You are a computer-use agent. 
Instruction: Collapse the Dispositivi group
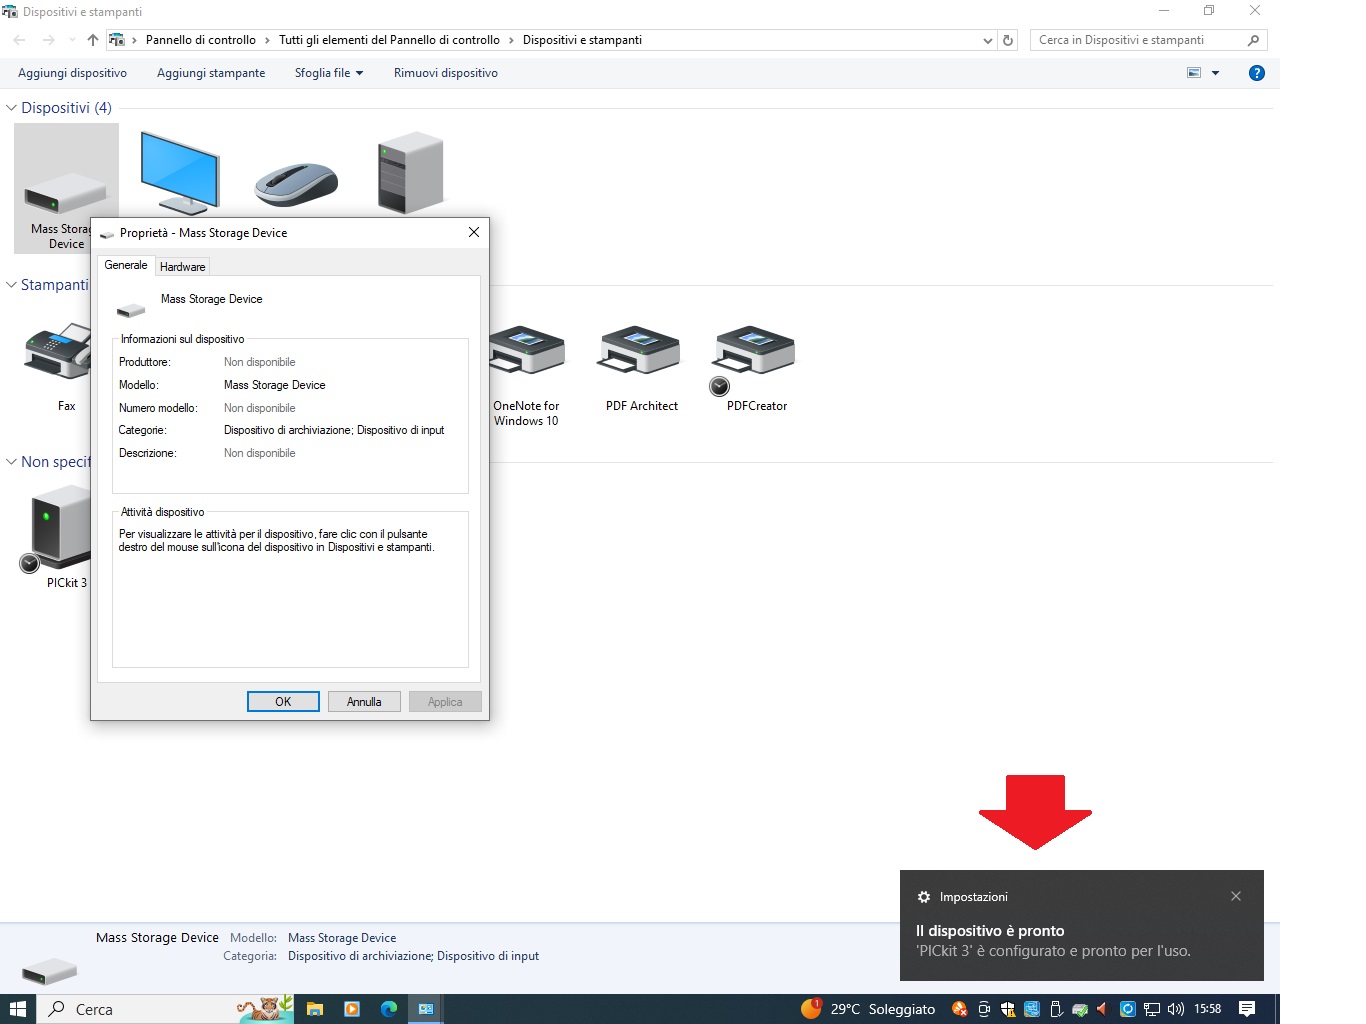click(x=12, y=108)
